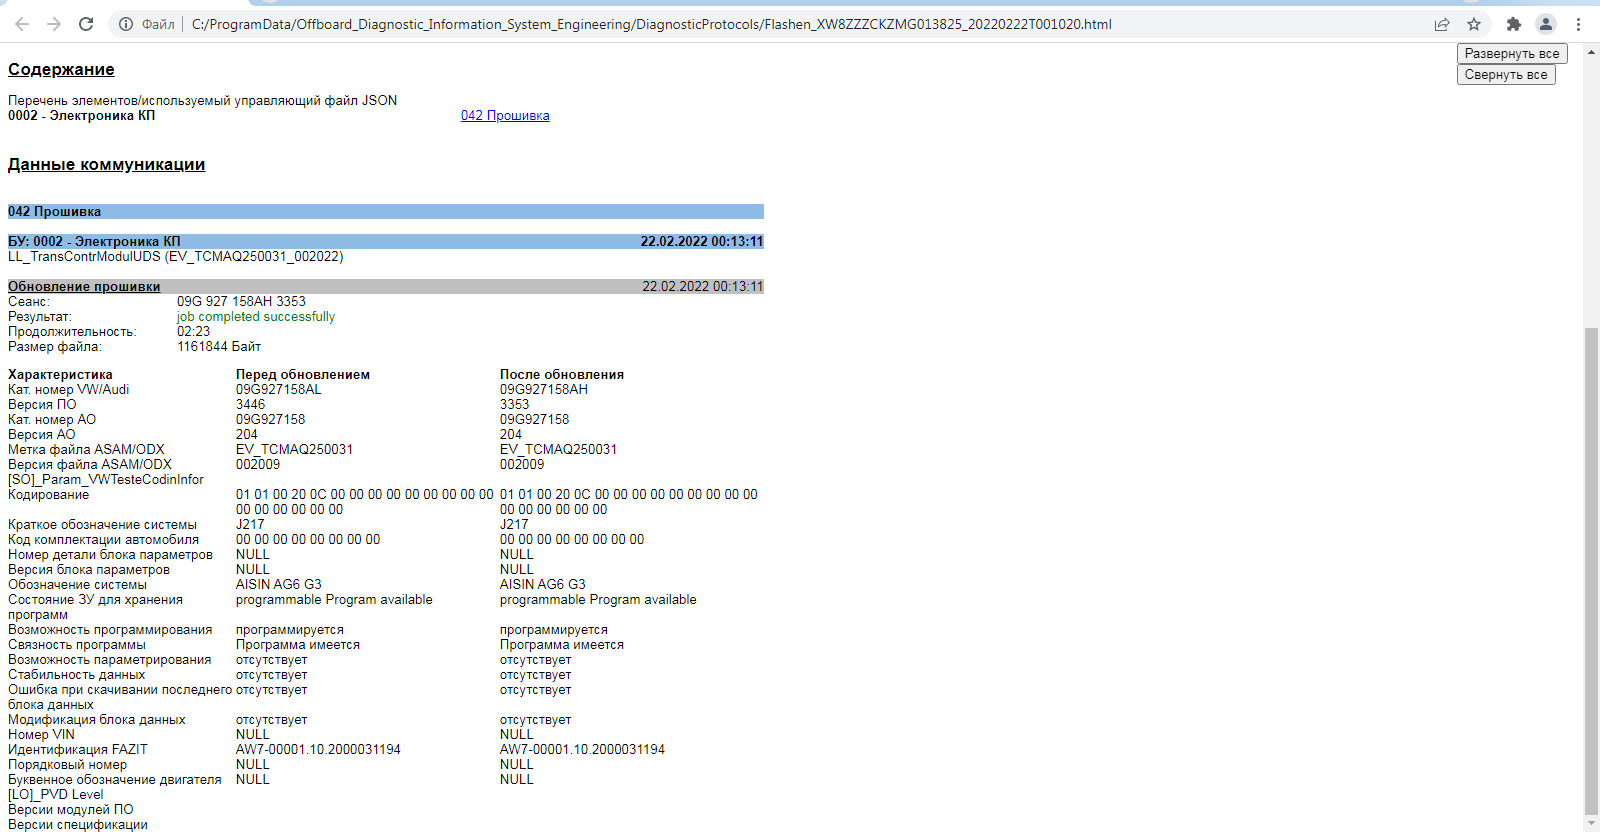1600x832 pixels.
Task: Click the before-update AISIN AG6 G3 value
Action: [279, 584]
